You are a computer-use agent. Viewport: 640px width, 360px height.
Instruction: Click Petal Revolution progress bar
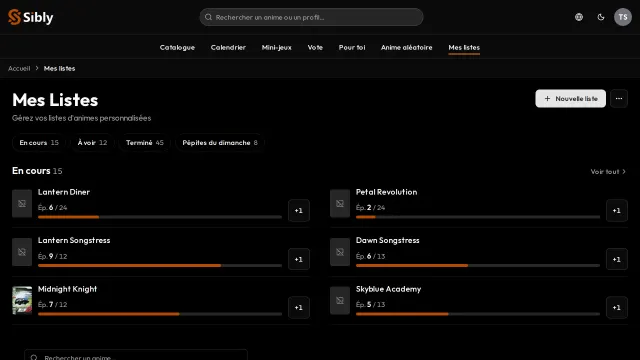478,217
